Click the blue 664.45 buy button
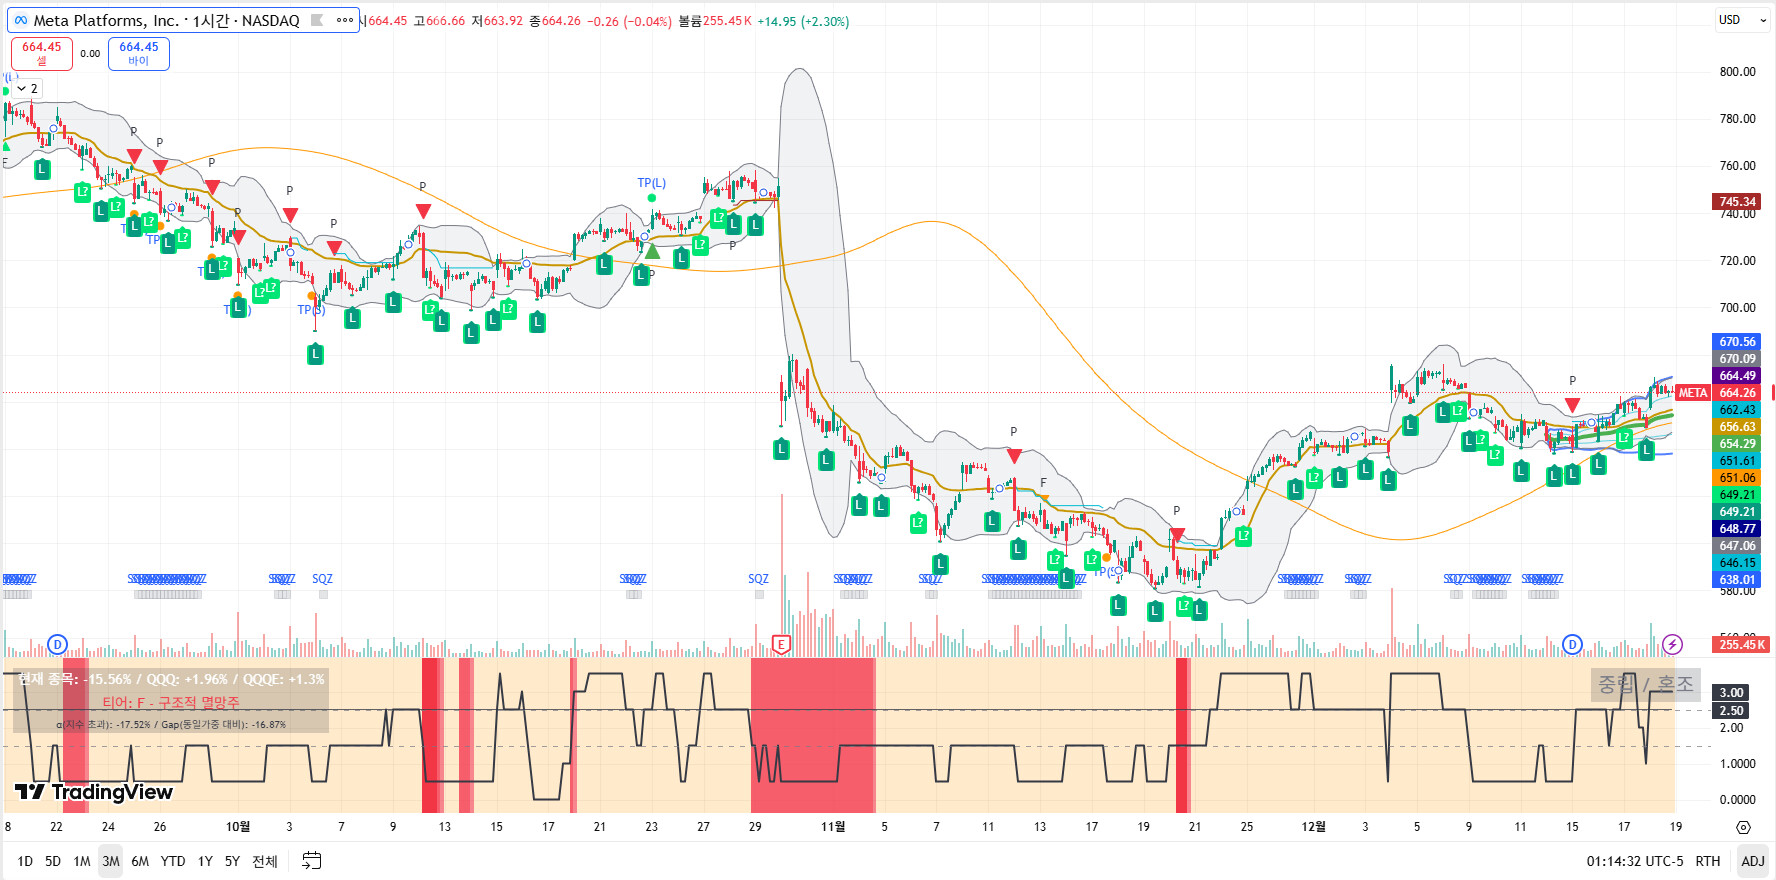This screenshot has height=880, width=1776. point(139,53)
